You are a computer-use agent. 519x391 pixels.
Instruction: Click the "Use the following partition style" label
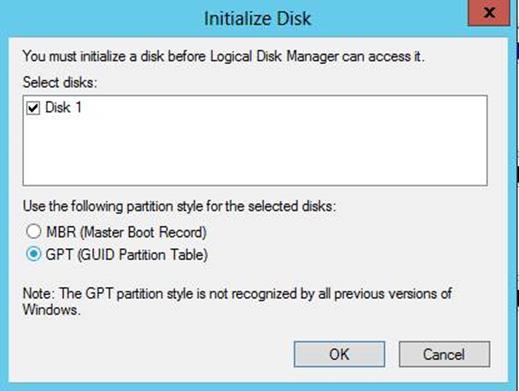coord(179,206)
